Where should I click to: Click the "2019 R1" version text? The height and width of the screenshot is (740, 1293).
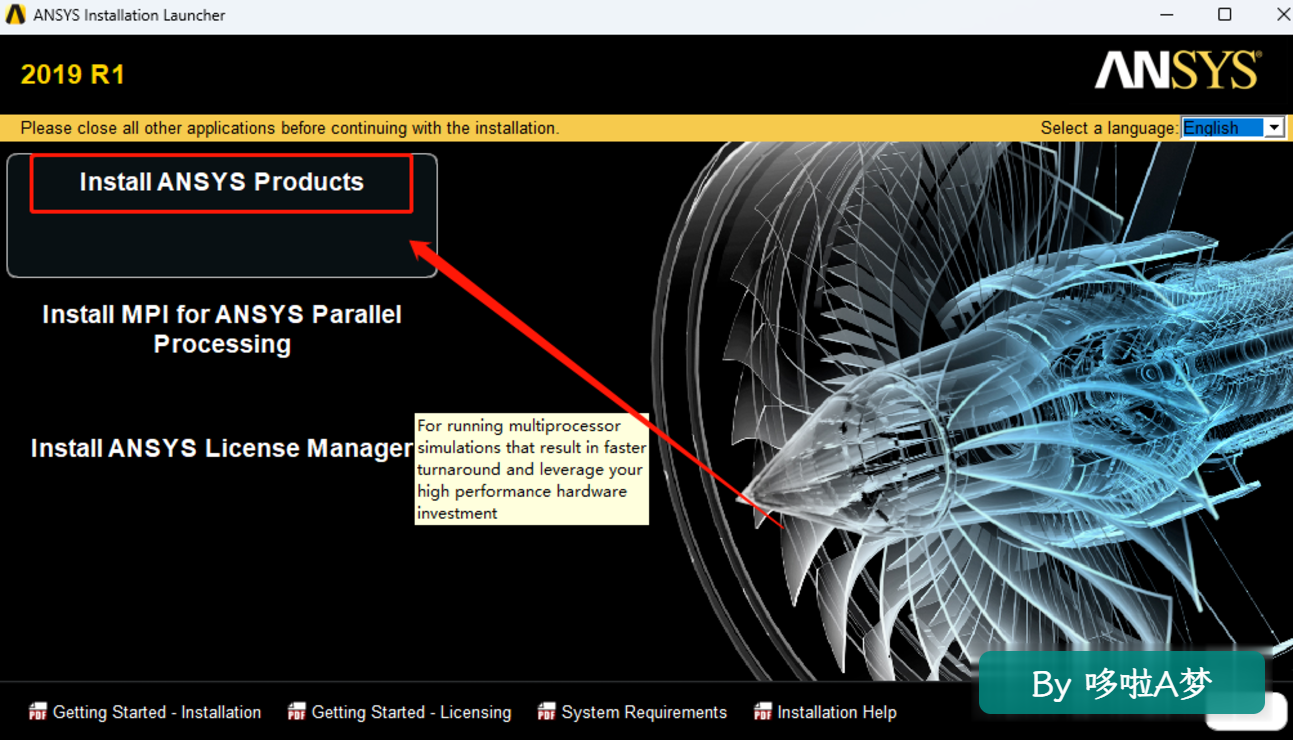(x=73, y=75)
